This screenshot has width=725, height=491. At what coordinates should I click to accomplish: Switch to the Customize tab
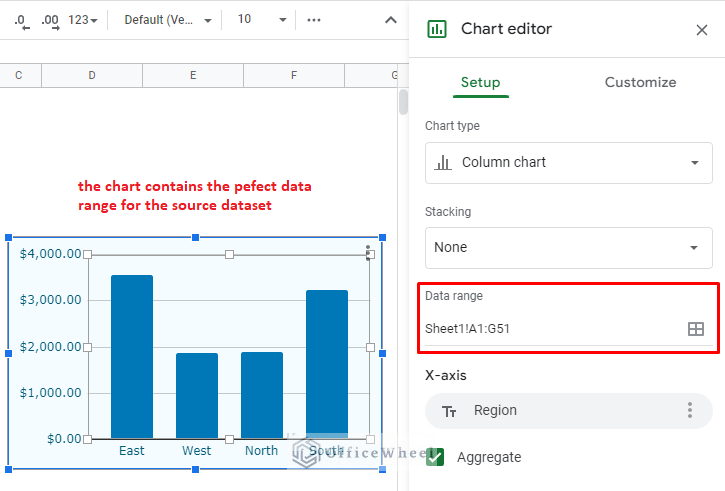[640, 82]
